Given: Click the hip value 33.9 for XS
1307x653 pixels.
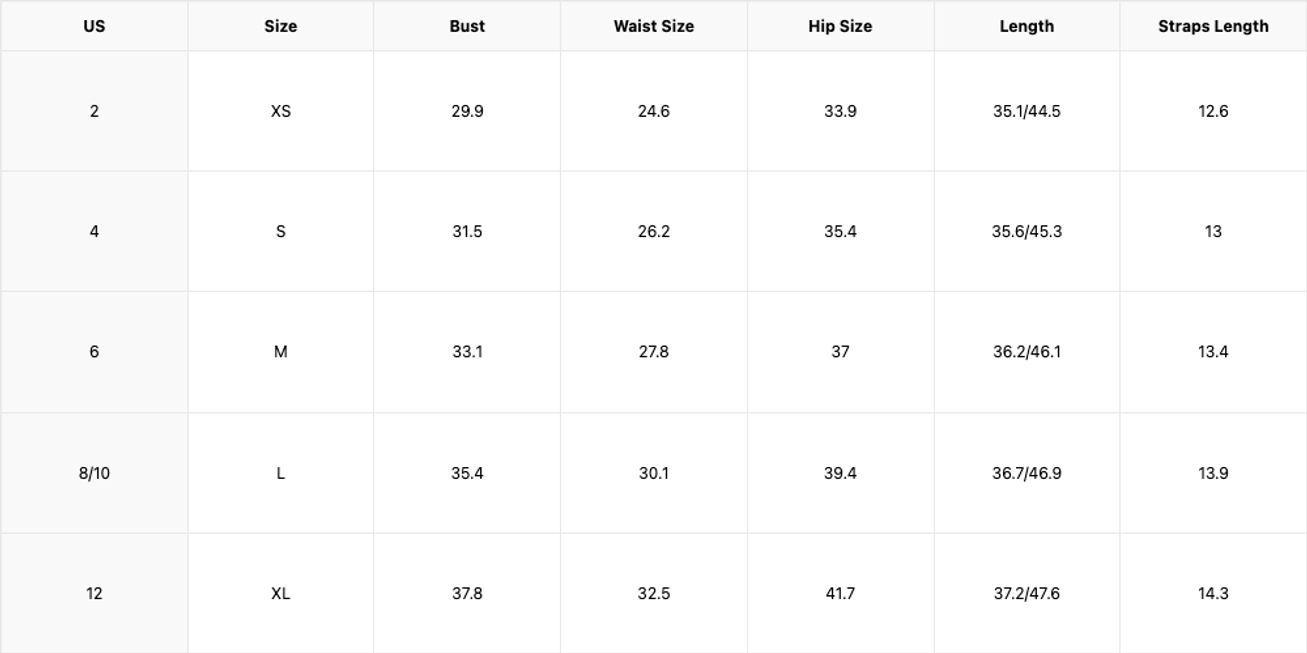Looking at the screenshot, I should point(840,111).
